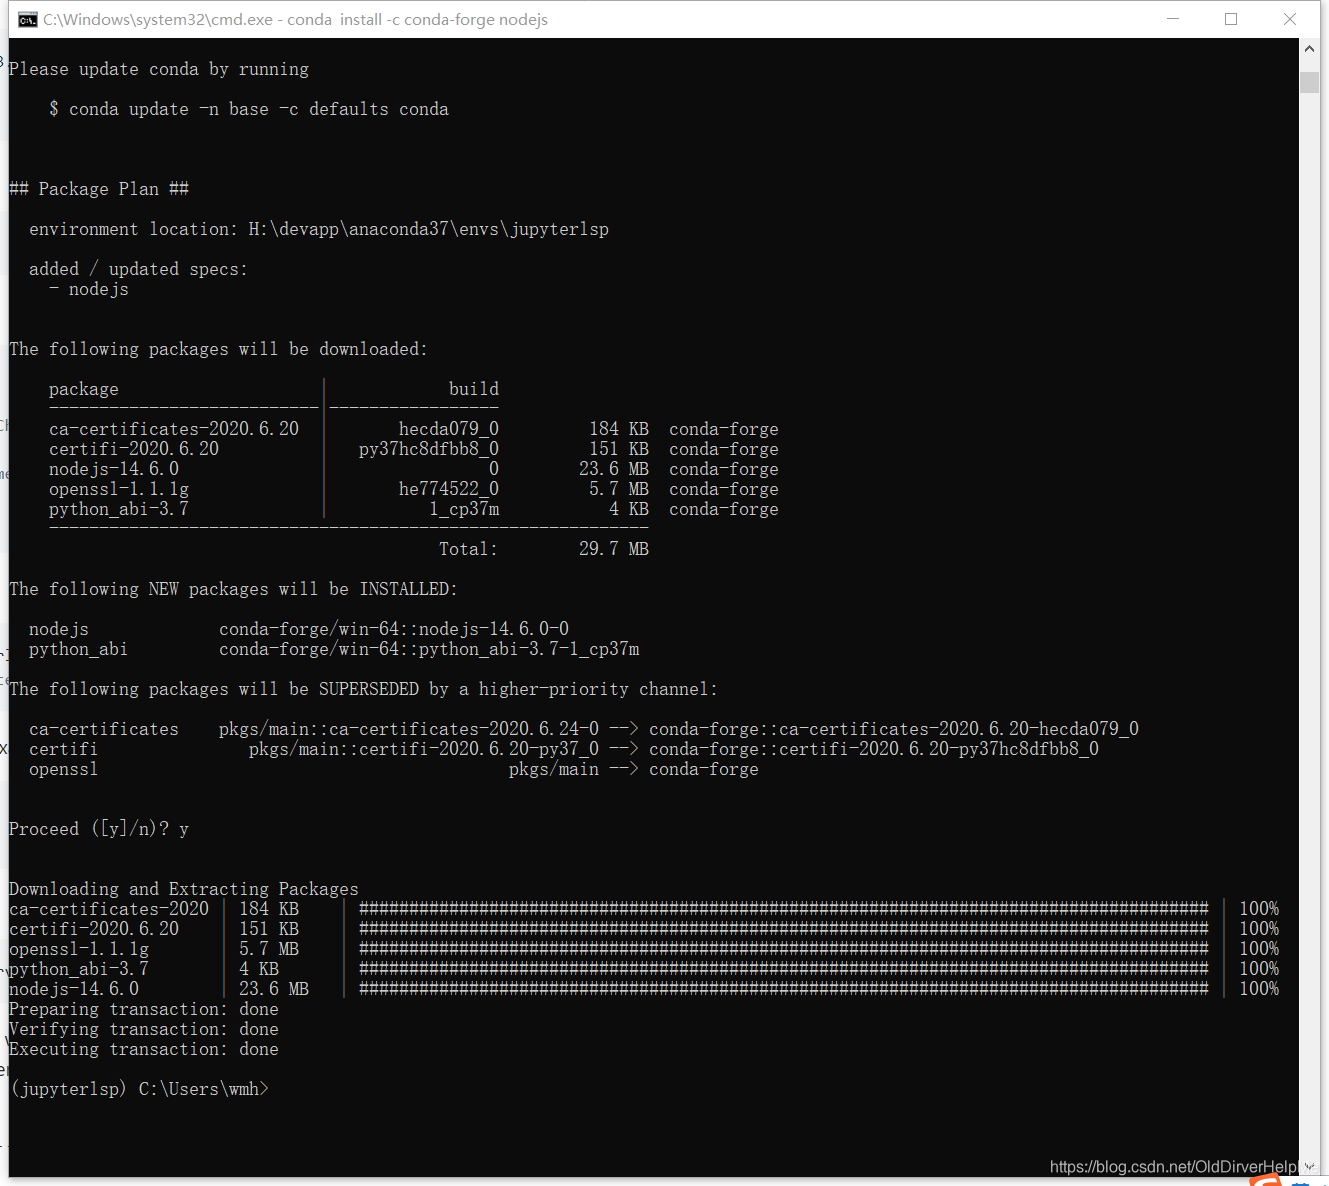The image size is (1329, 1186).
Task: Click 'Downloading and Extracting Packages' line
Action: click(x=184, y=889)
